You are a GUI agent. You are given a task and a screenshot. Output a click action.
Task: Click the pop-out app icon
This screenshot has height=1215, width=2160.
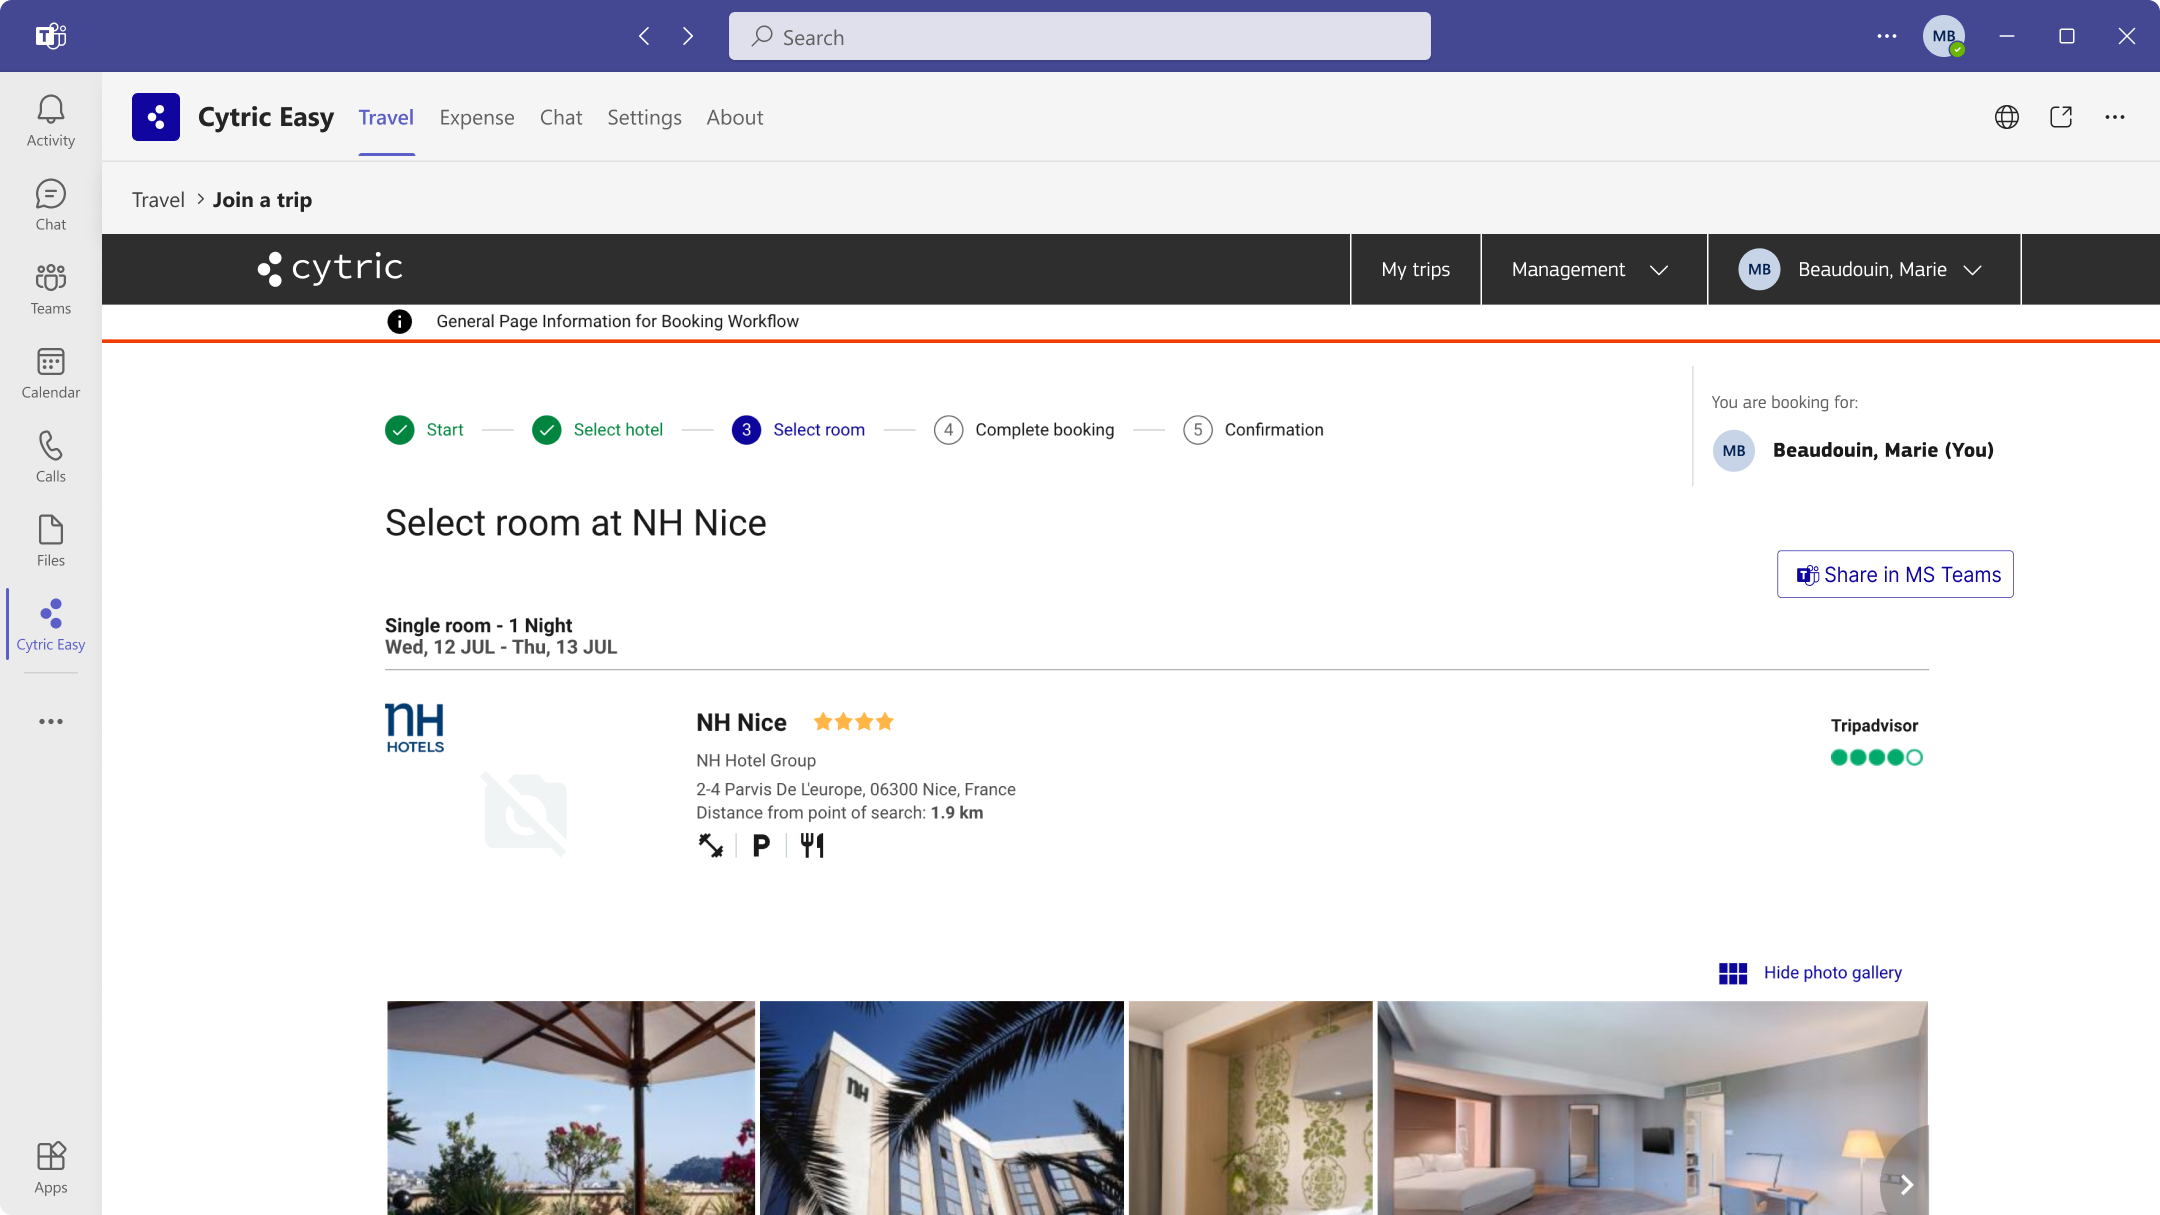click(x=2060, y=117)
